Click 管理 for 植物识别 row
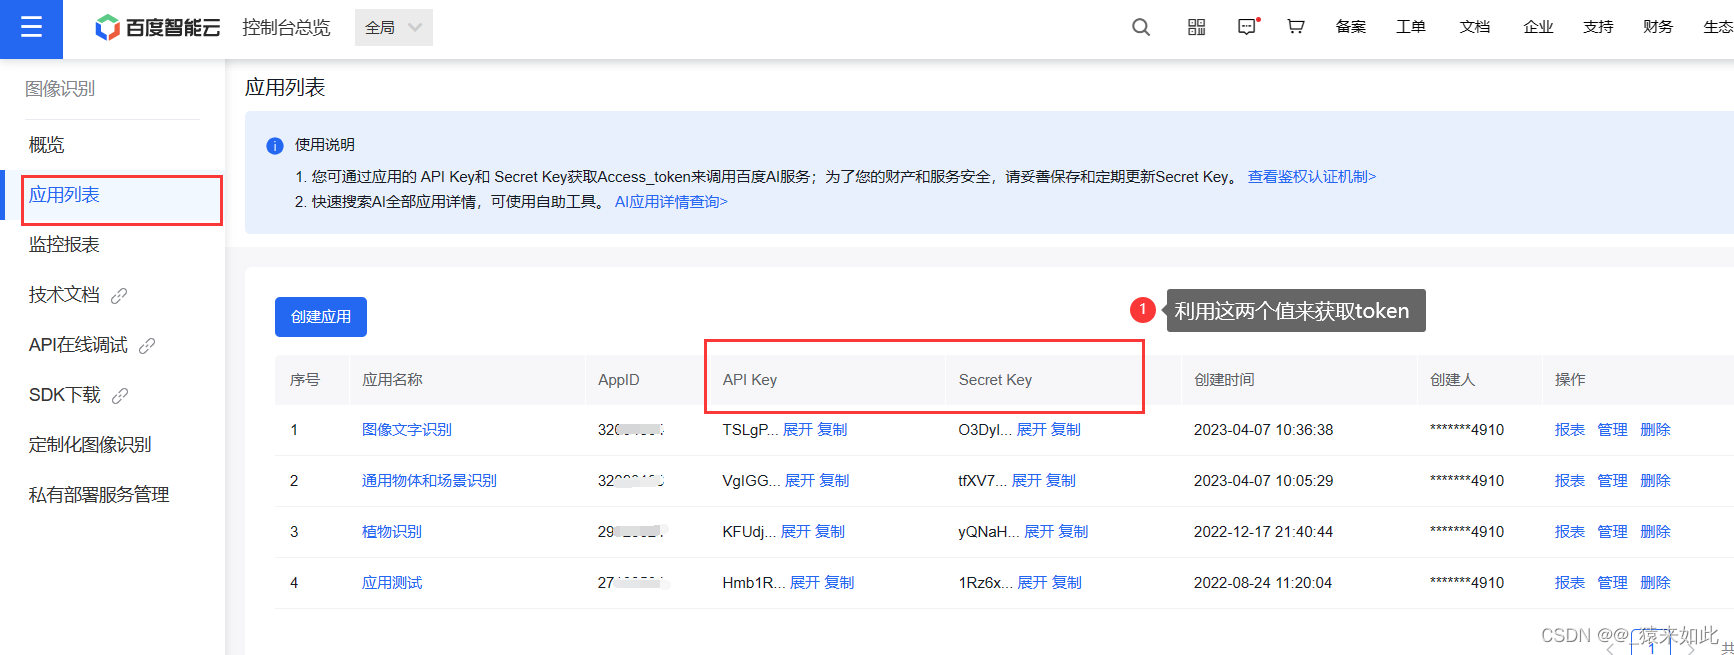This screenshot has height=655, width=1734. [1613, 532]
